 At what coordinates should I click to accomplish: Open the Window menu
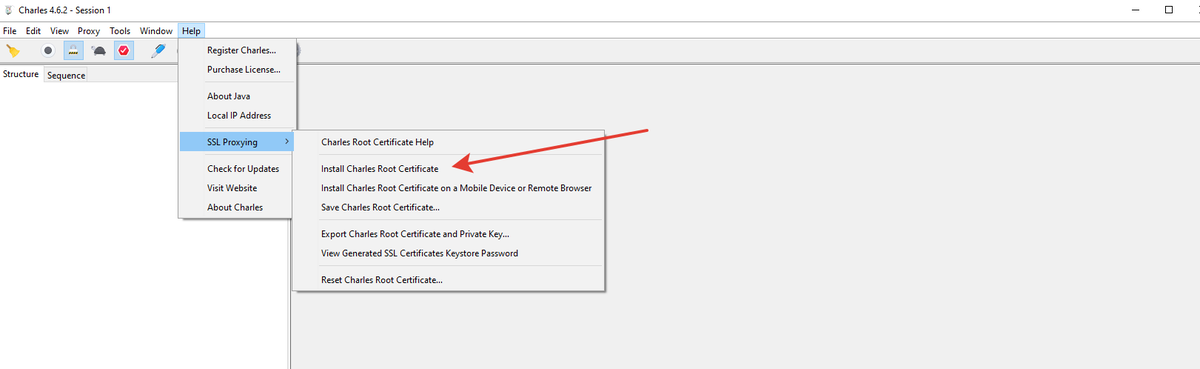(x=156, y=31)
